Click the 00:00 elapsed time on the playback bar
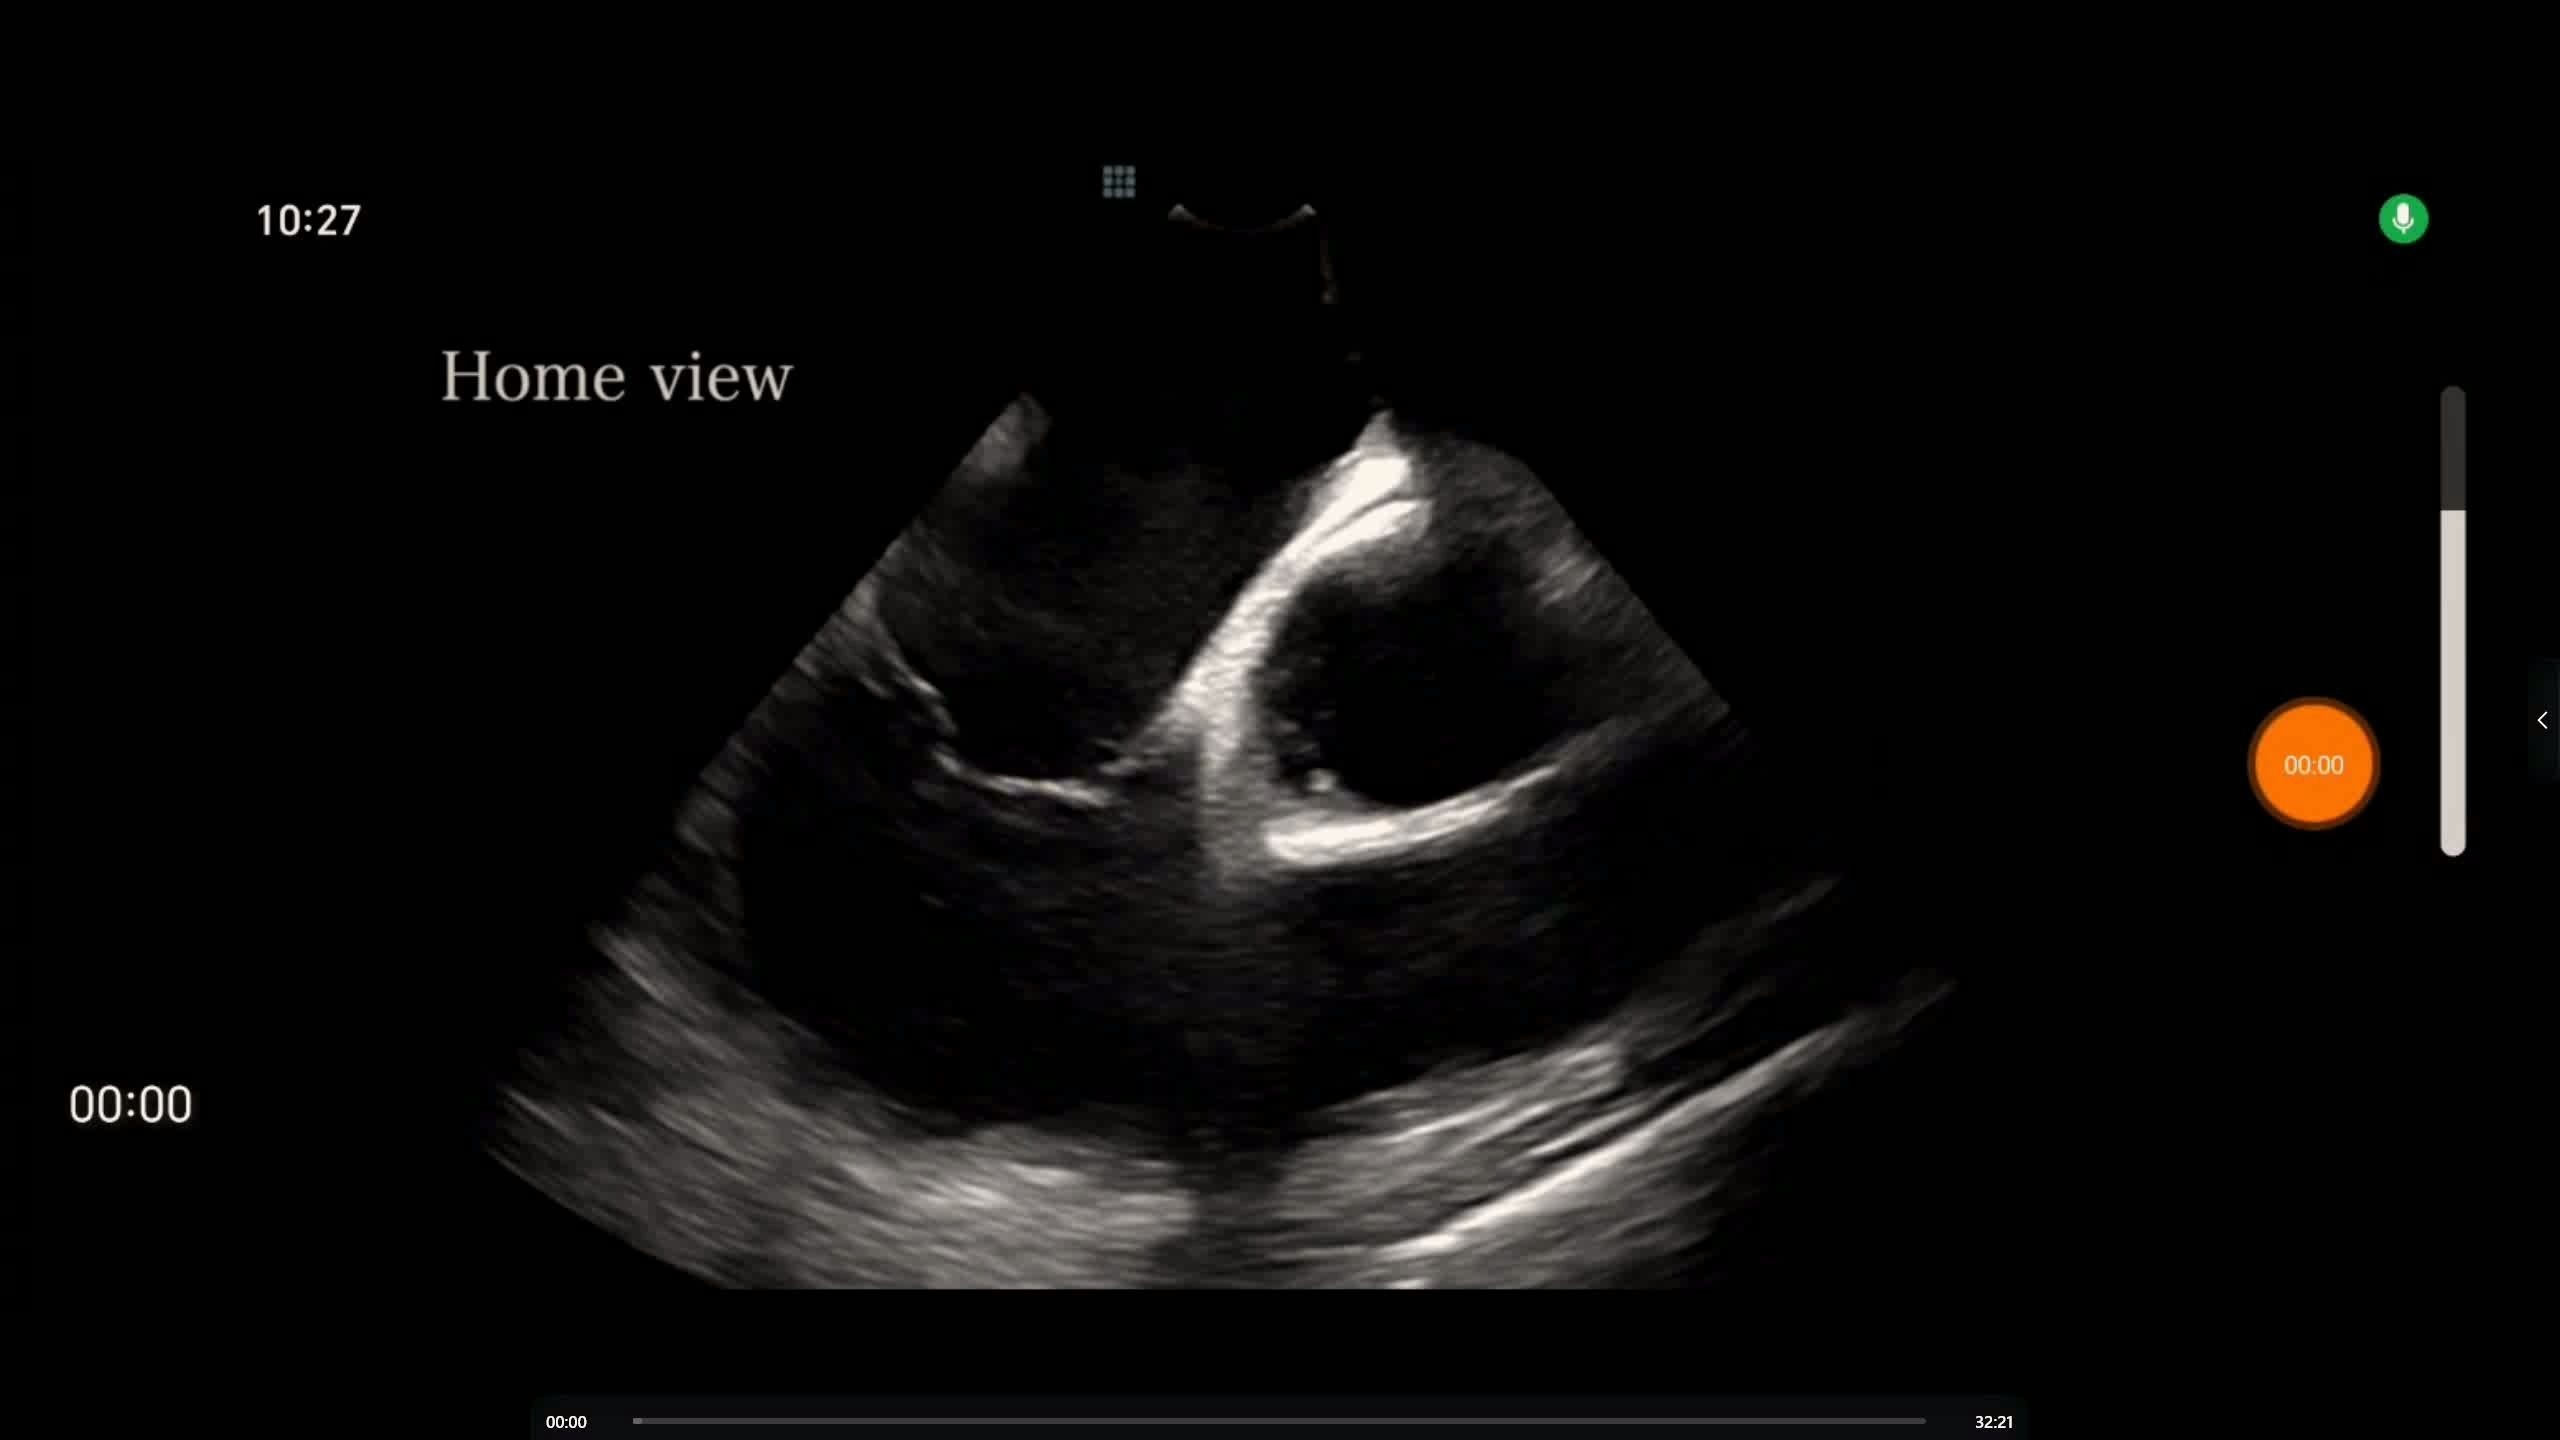This screenshot has height=1440, width=2560. 566,1422
